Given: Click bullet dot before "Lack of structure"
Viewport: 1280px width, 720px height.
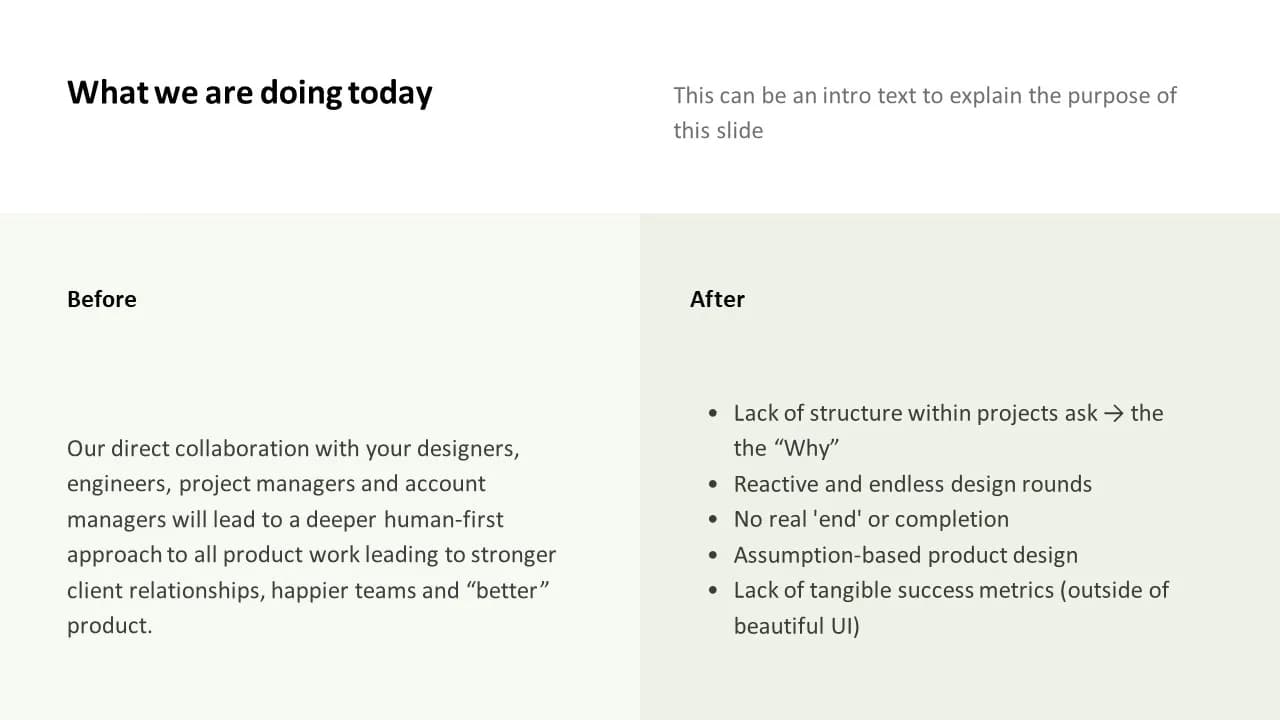Looking at the screenshot, I should [x=713, y=413].
